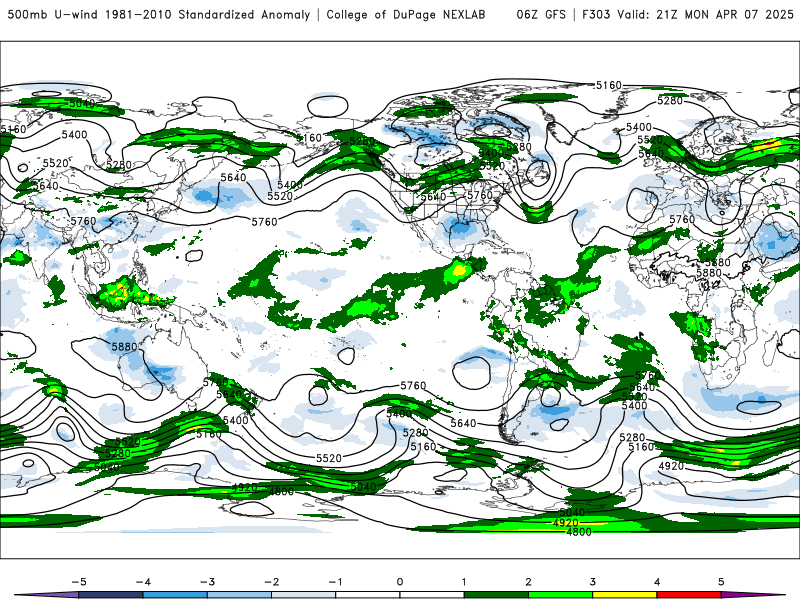
Task: Select the yellow 3 to 4 color segment
Action: pos(625,595)
